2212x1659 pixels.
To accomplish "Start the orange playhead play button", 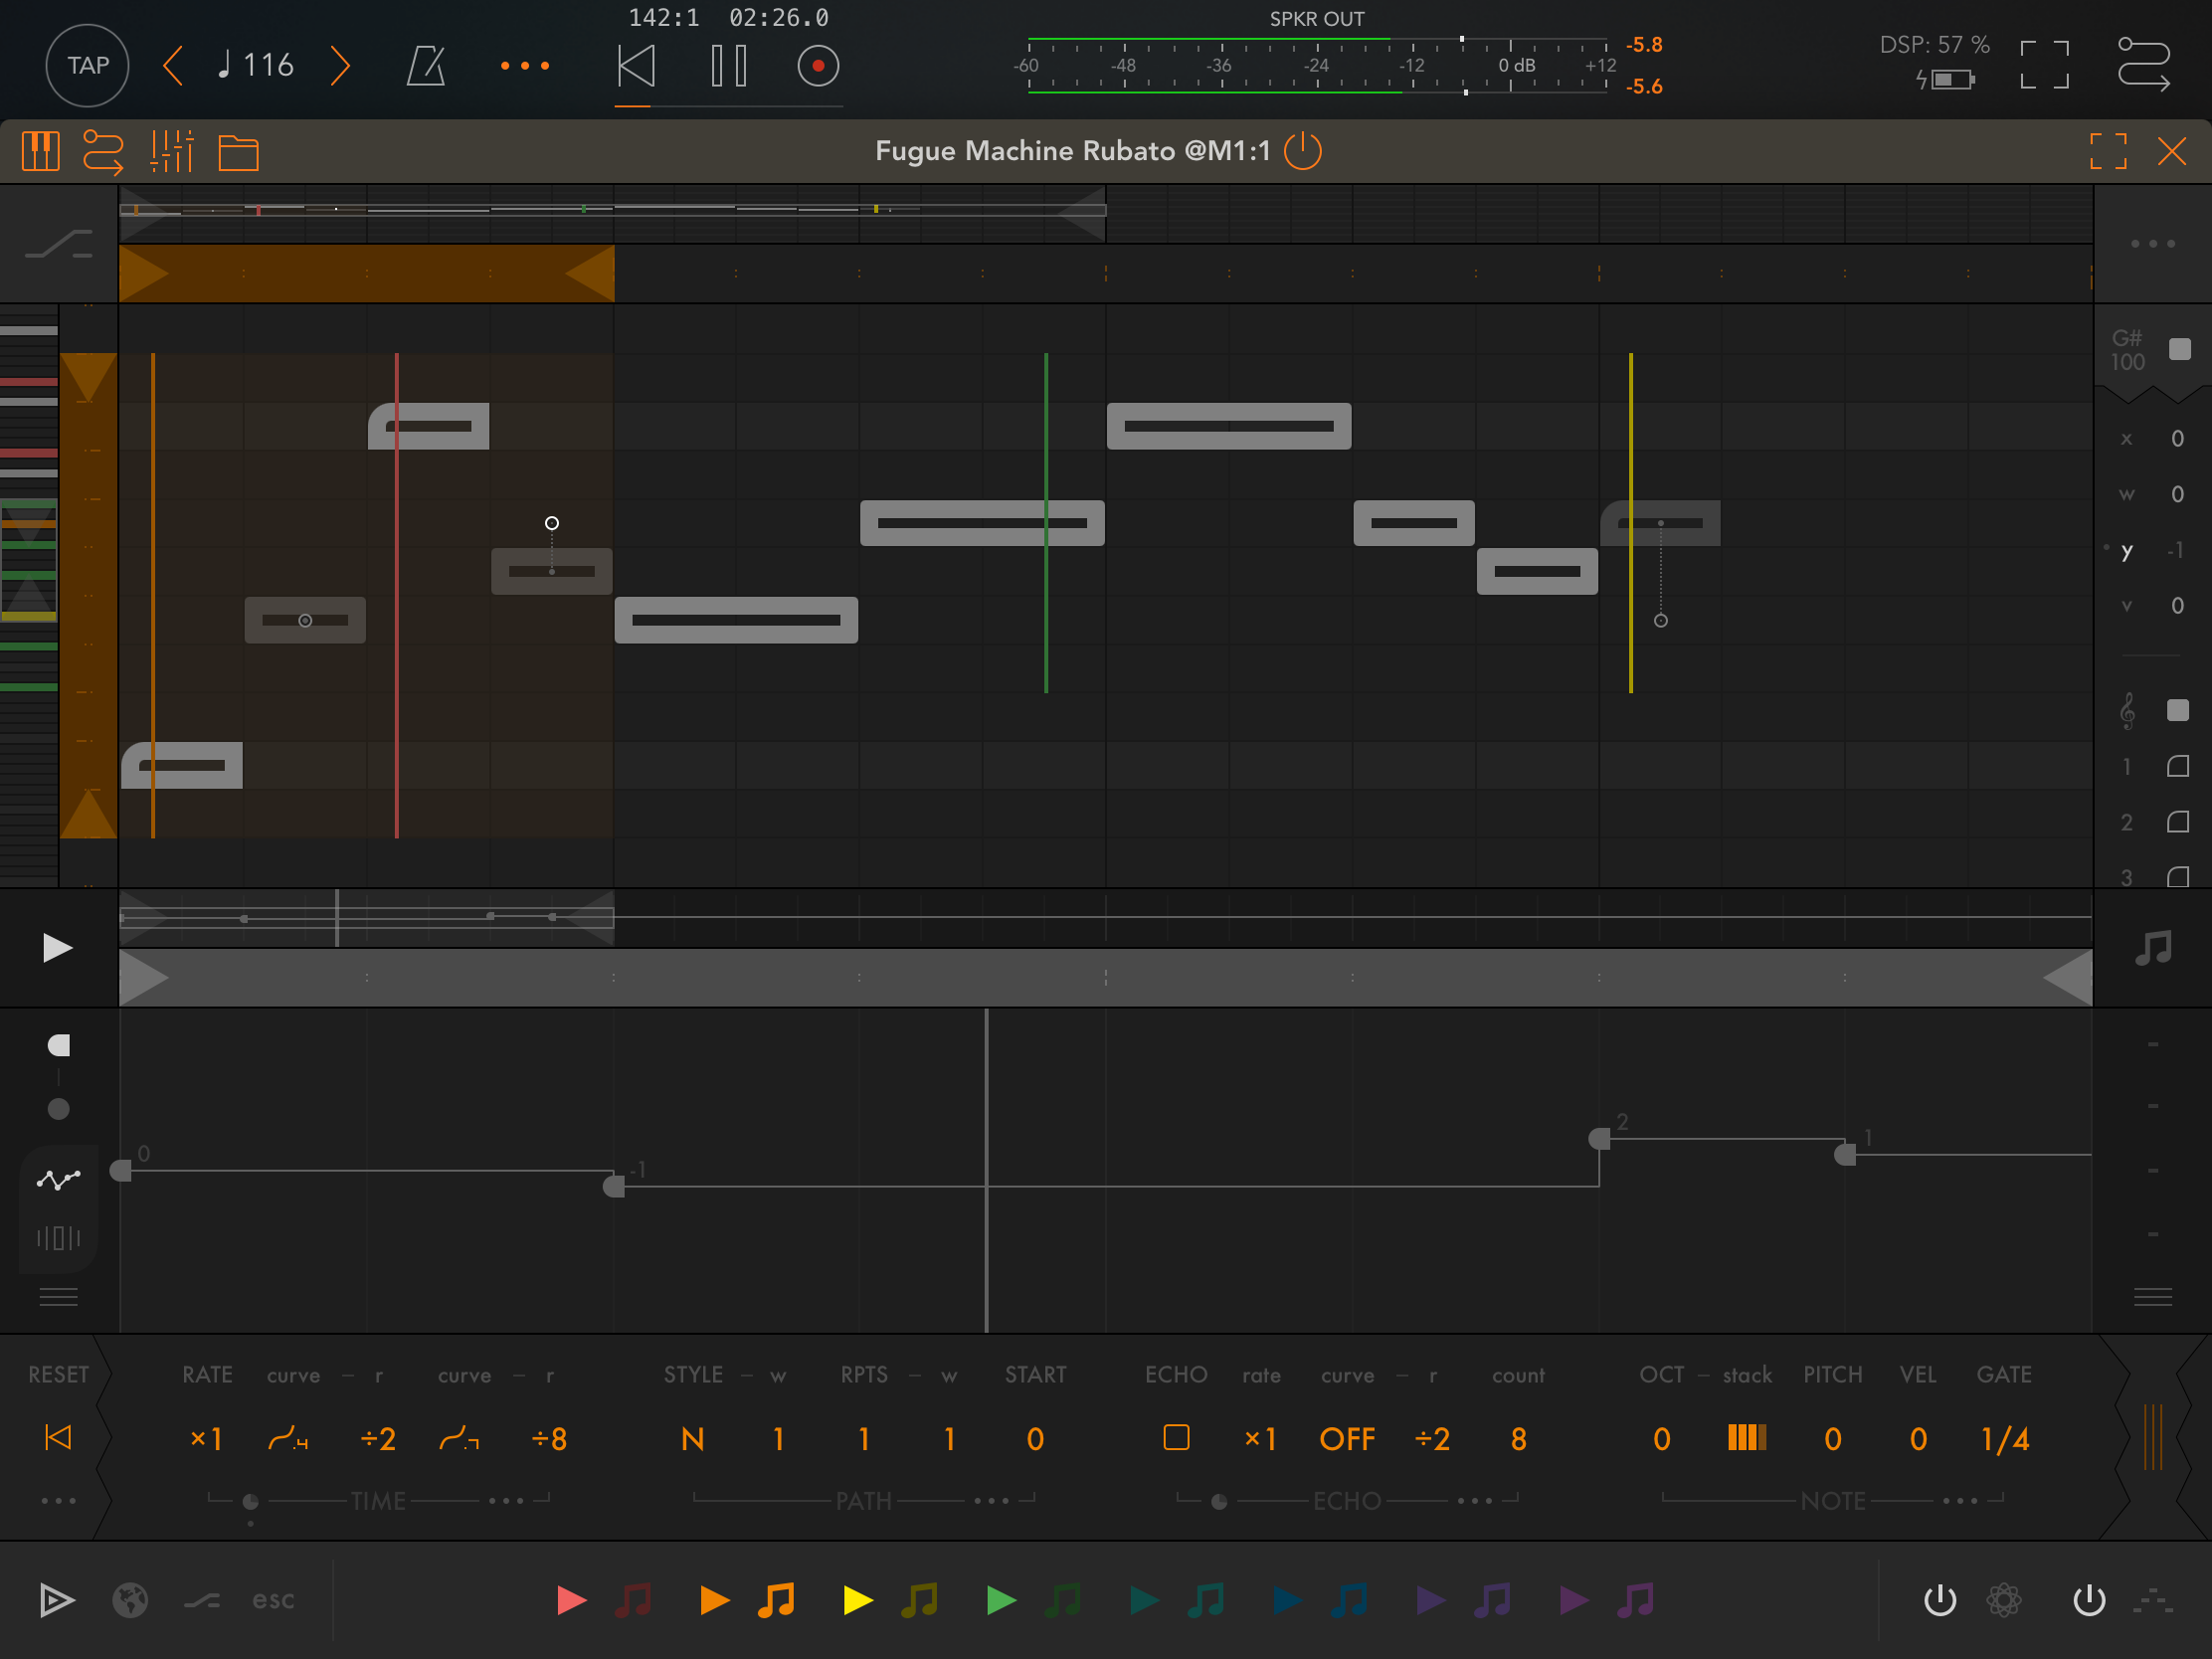I will coord(714,1600).
